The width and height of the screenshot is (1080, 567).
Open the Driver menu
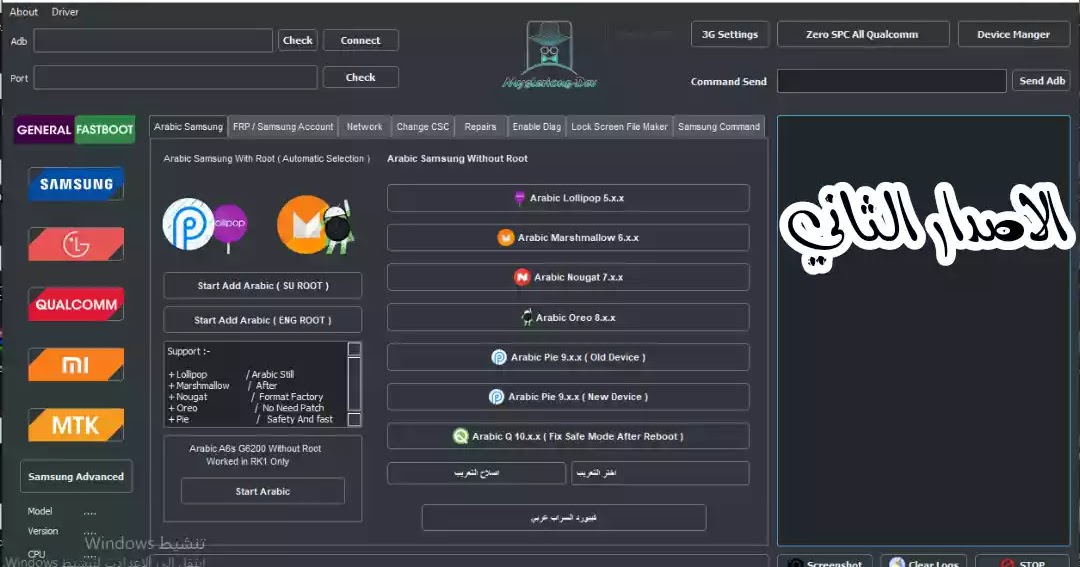tap(65, 12)
